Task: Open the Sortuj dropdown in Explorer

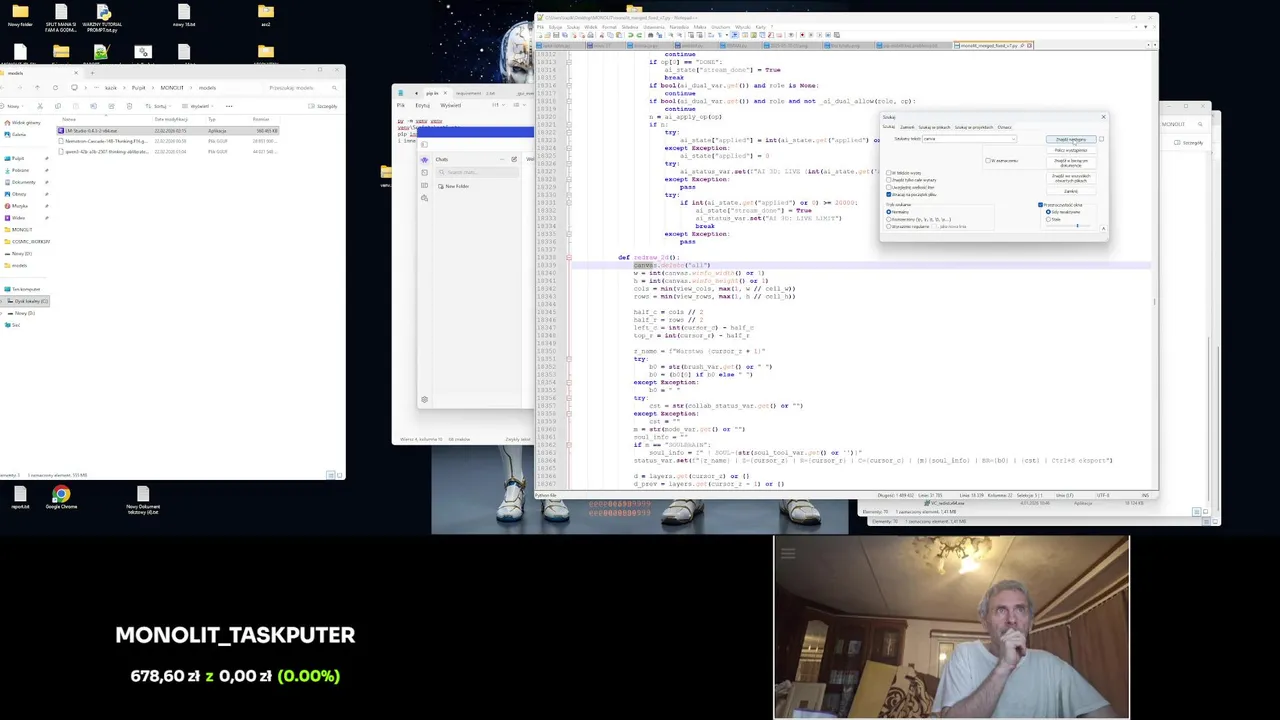Action: coord(158,106)
